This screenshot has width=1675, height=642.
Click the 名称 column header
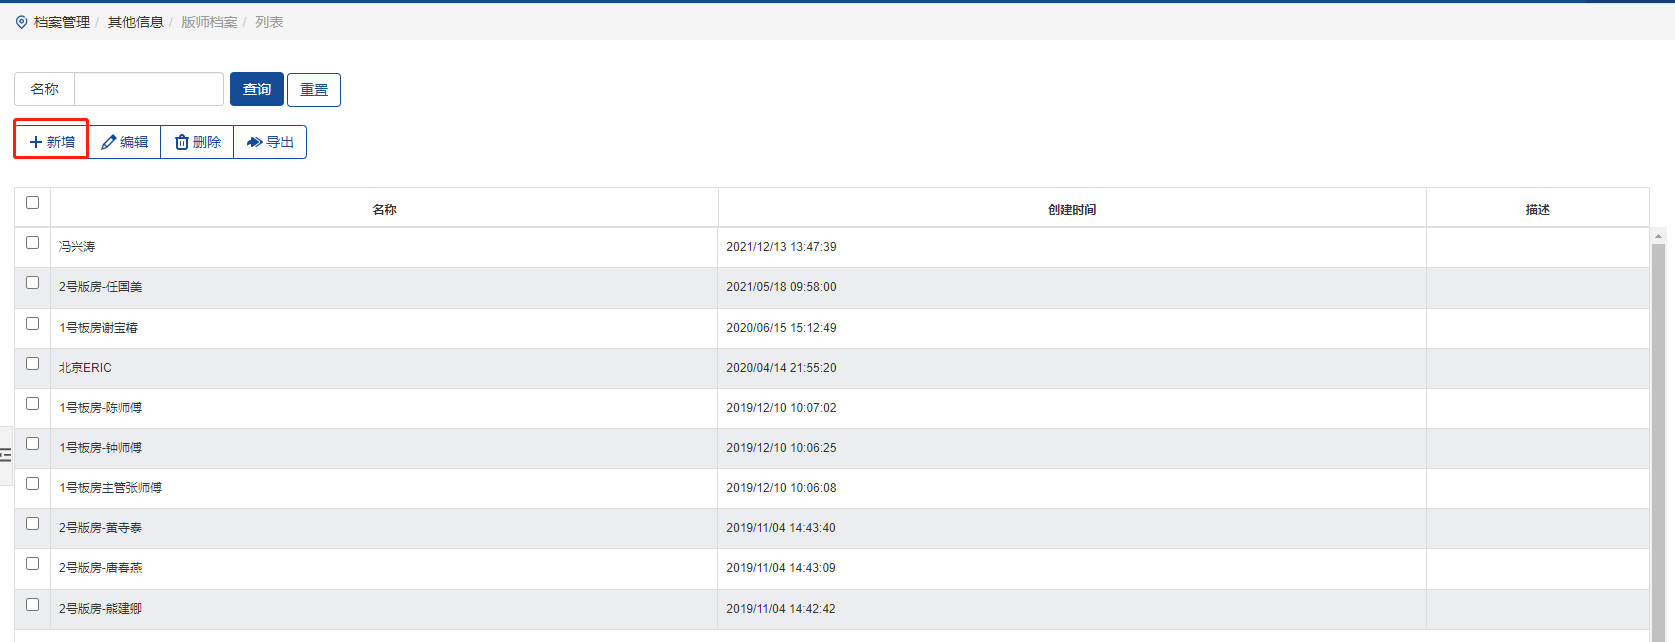(384, 209)
